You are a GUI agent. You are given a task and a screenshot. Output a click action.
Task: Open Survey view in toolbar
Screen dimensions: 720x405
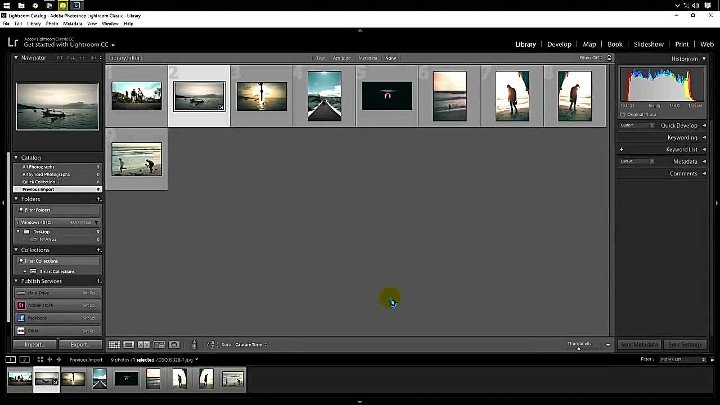pos(159,344)
